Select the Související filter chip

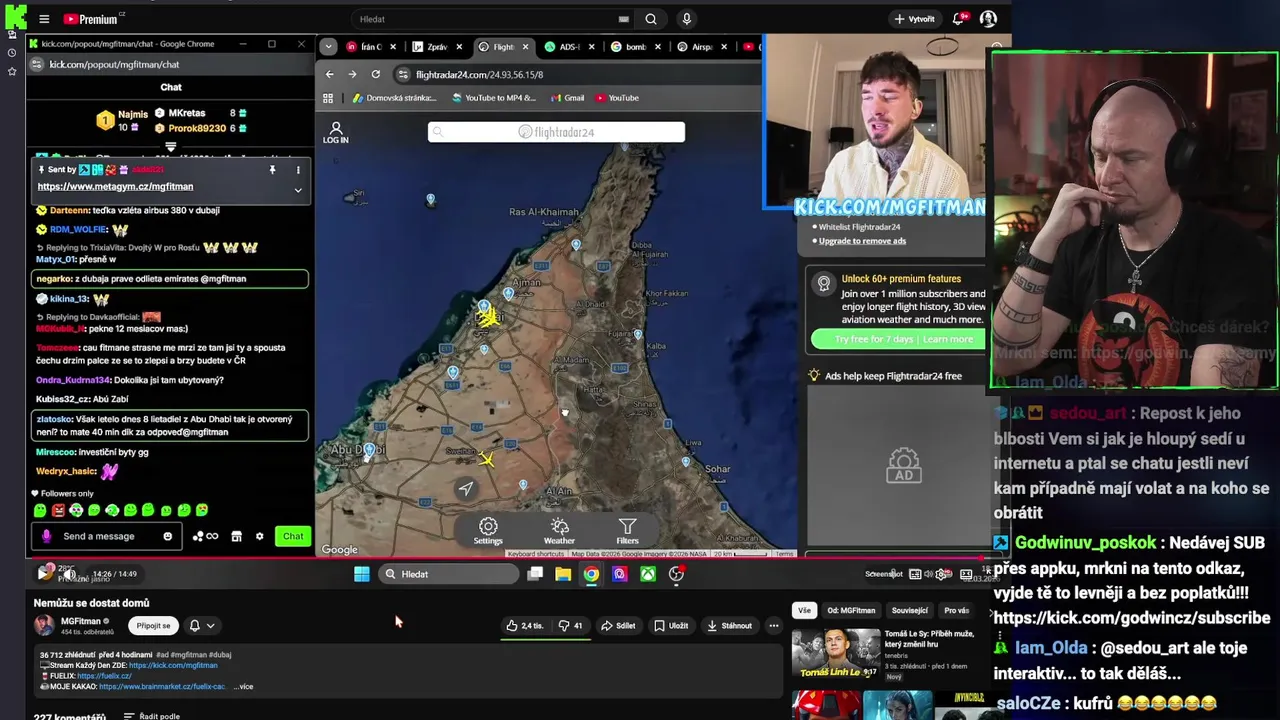(x=909, y=610)
